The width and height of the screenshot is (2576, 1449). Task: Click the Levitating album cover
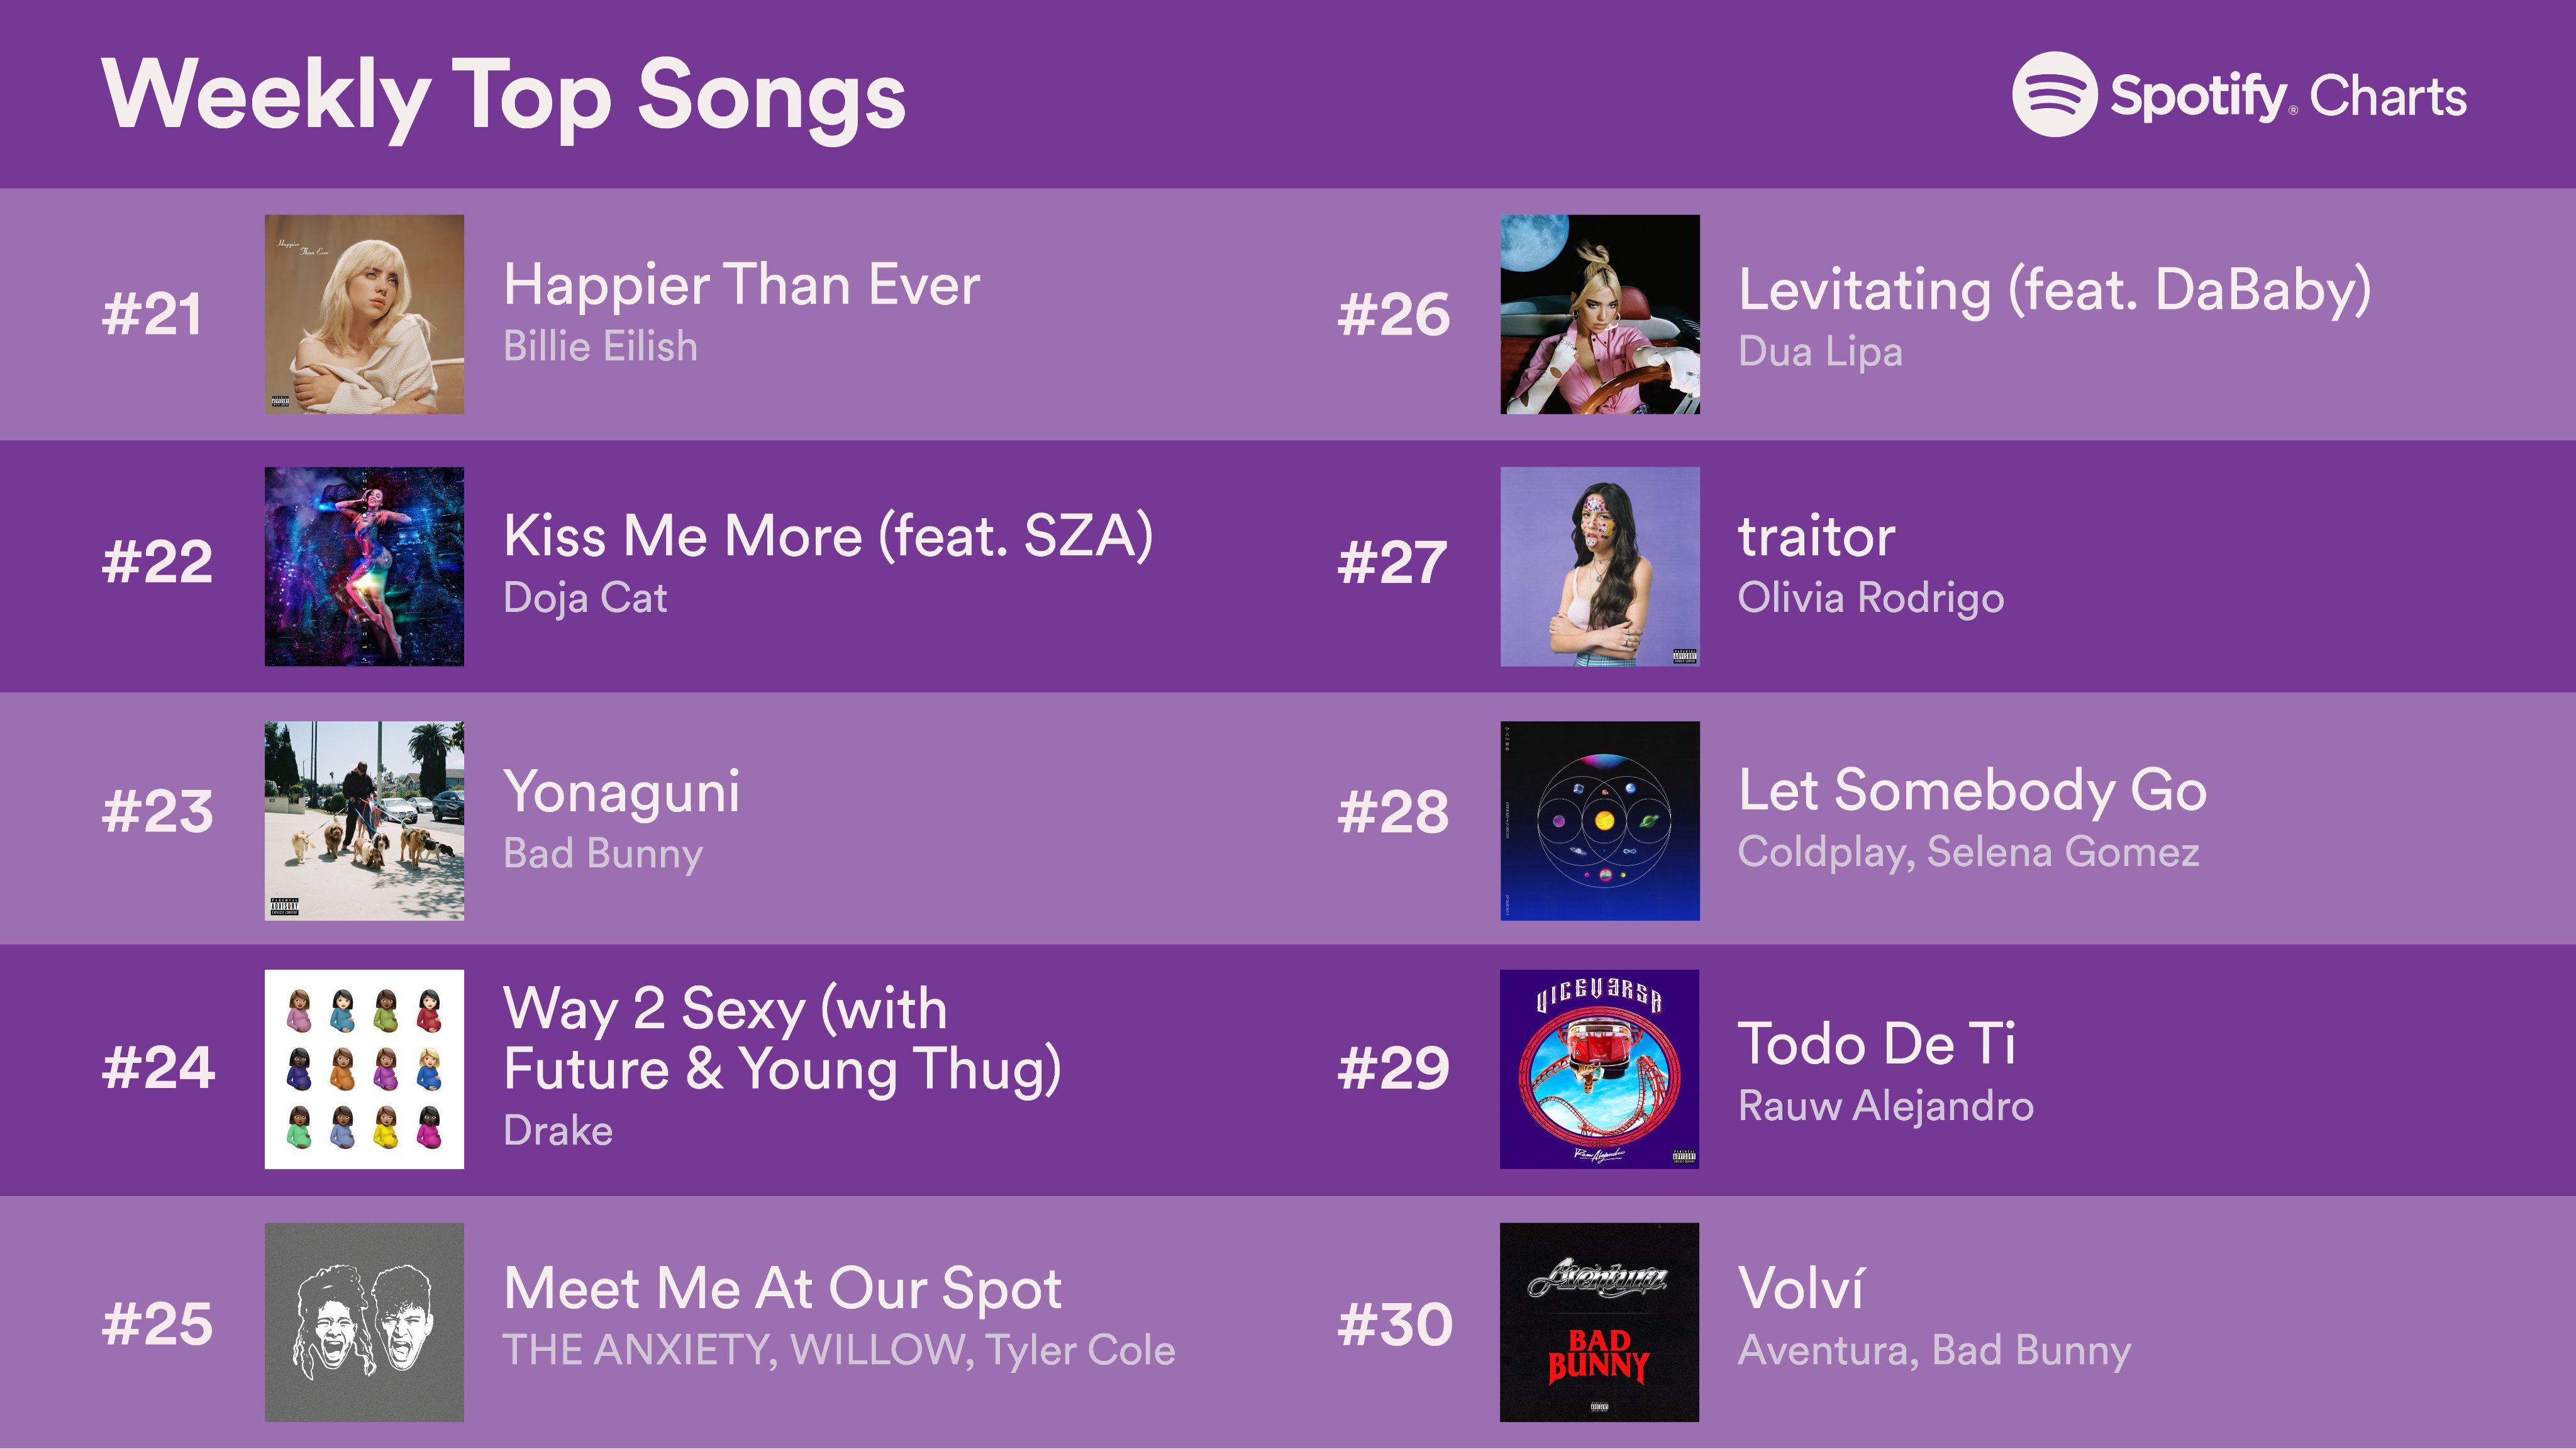1599,314
